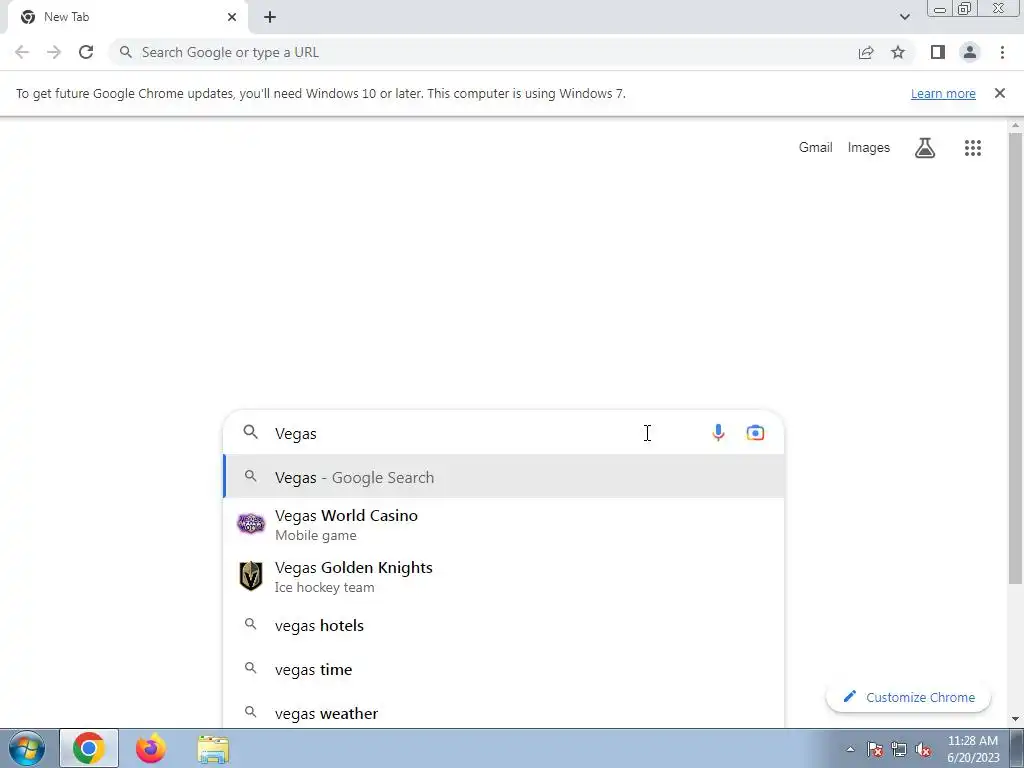Go to Gmail
The height and width of the screenshot is (768, 1024).
(816, 148)
